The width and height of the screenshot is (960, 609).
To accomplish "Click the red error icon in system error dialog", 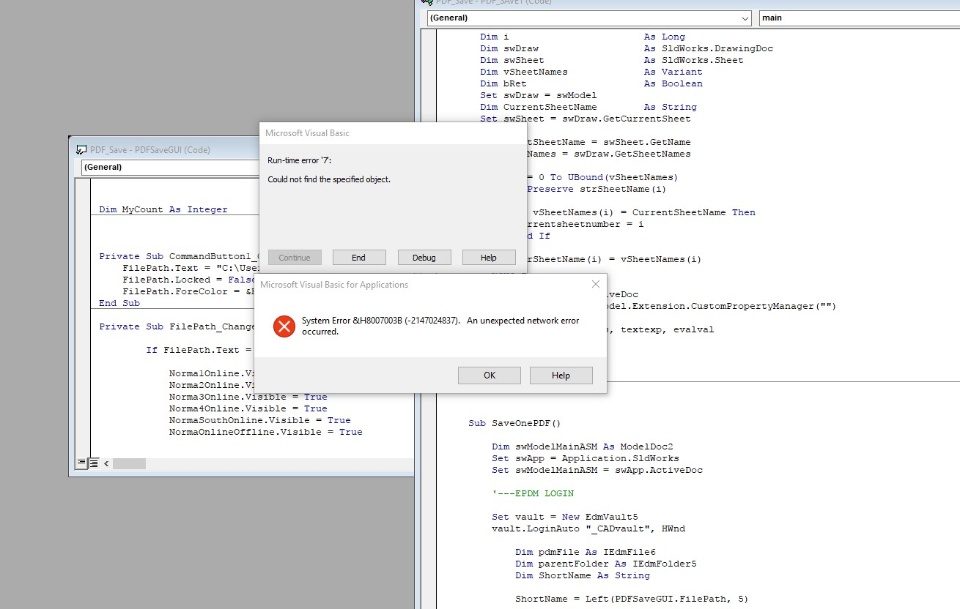I will (x=284, y=326).
